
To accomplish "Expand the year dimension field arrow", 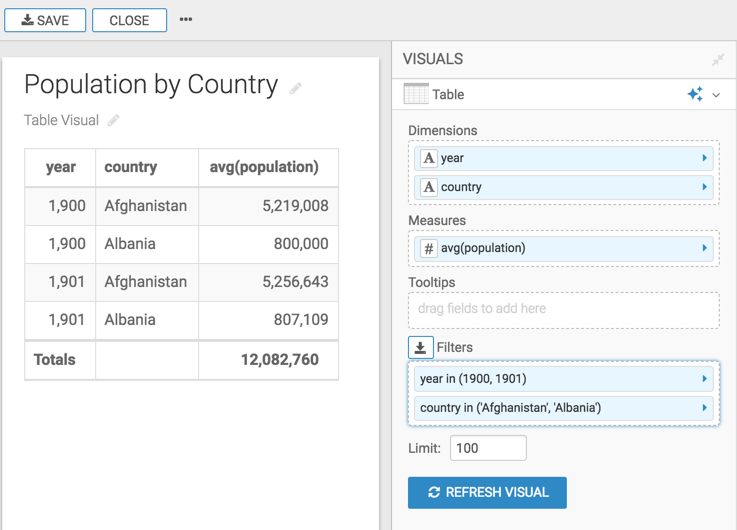I will click(x=704, y=158).
